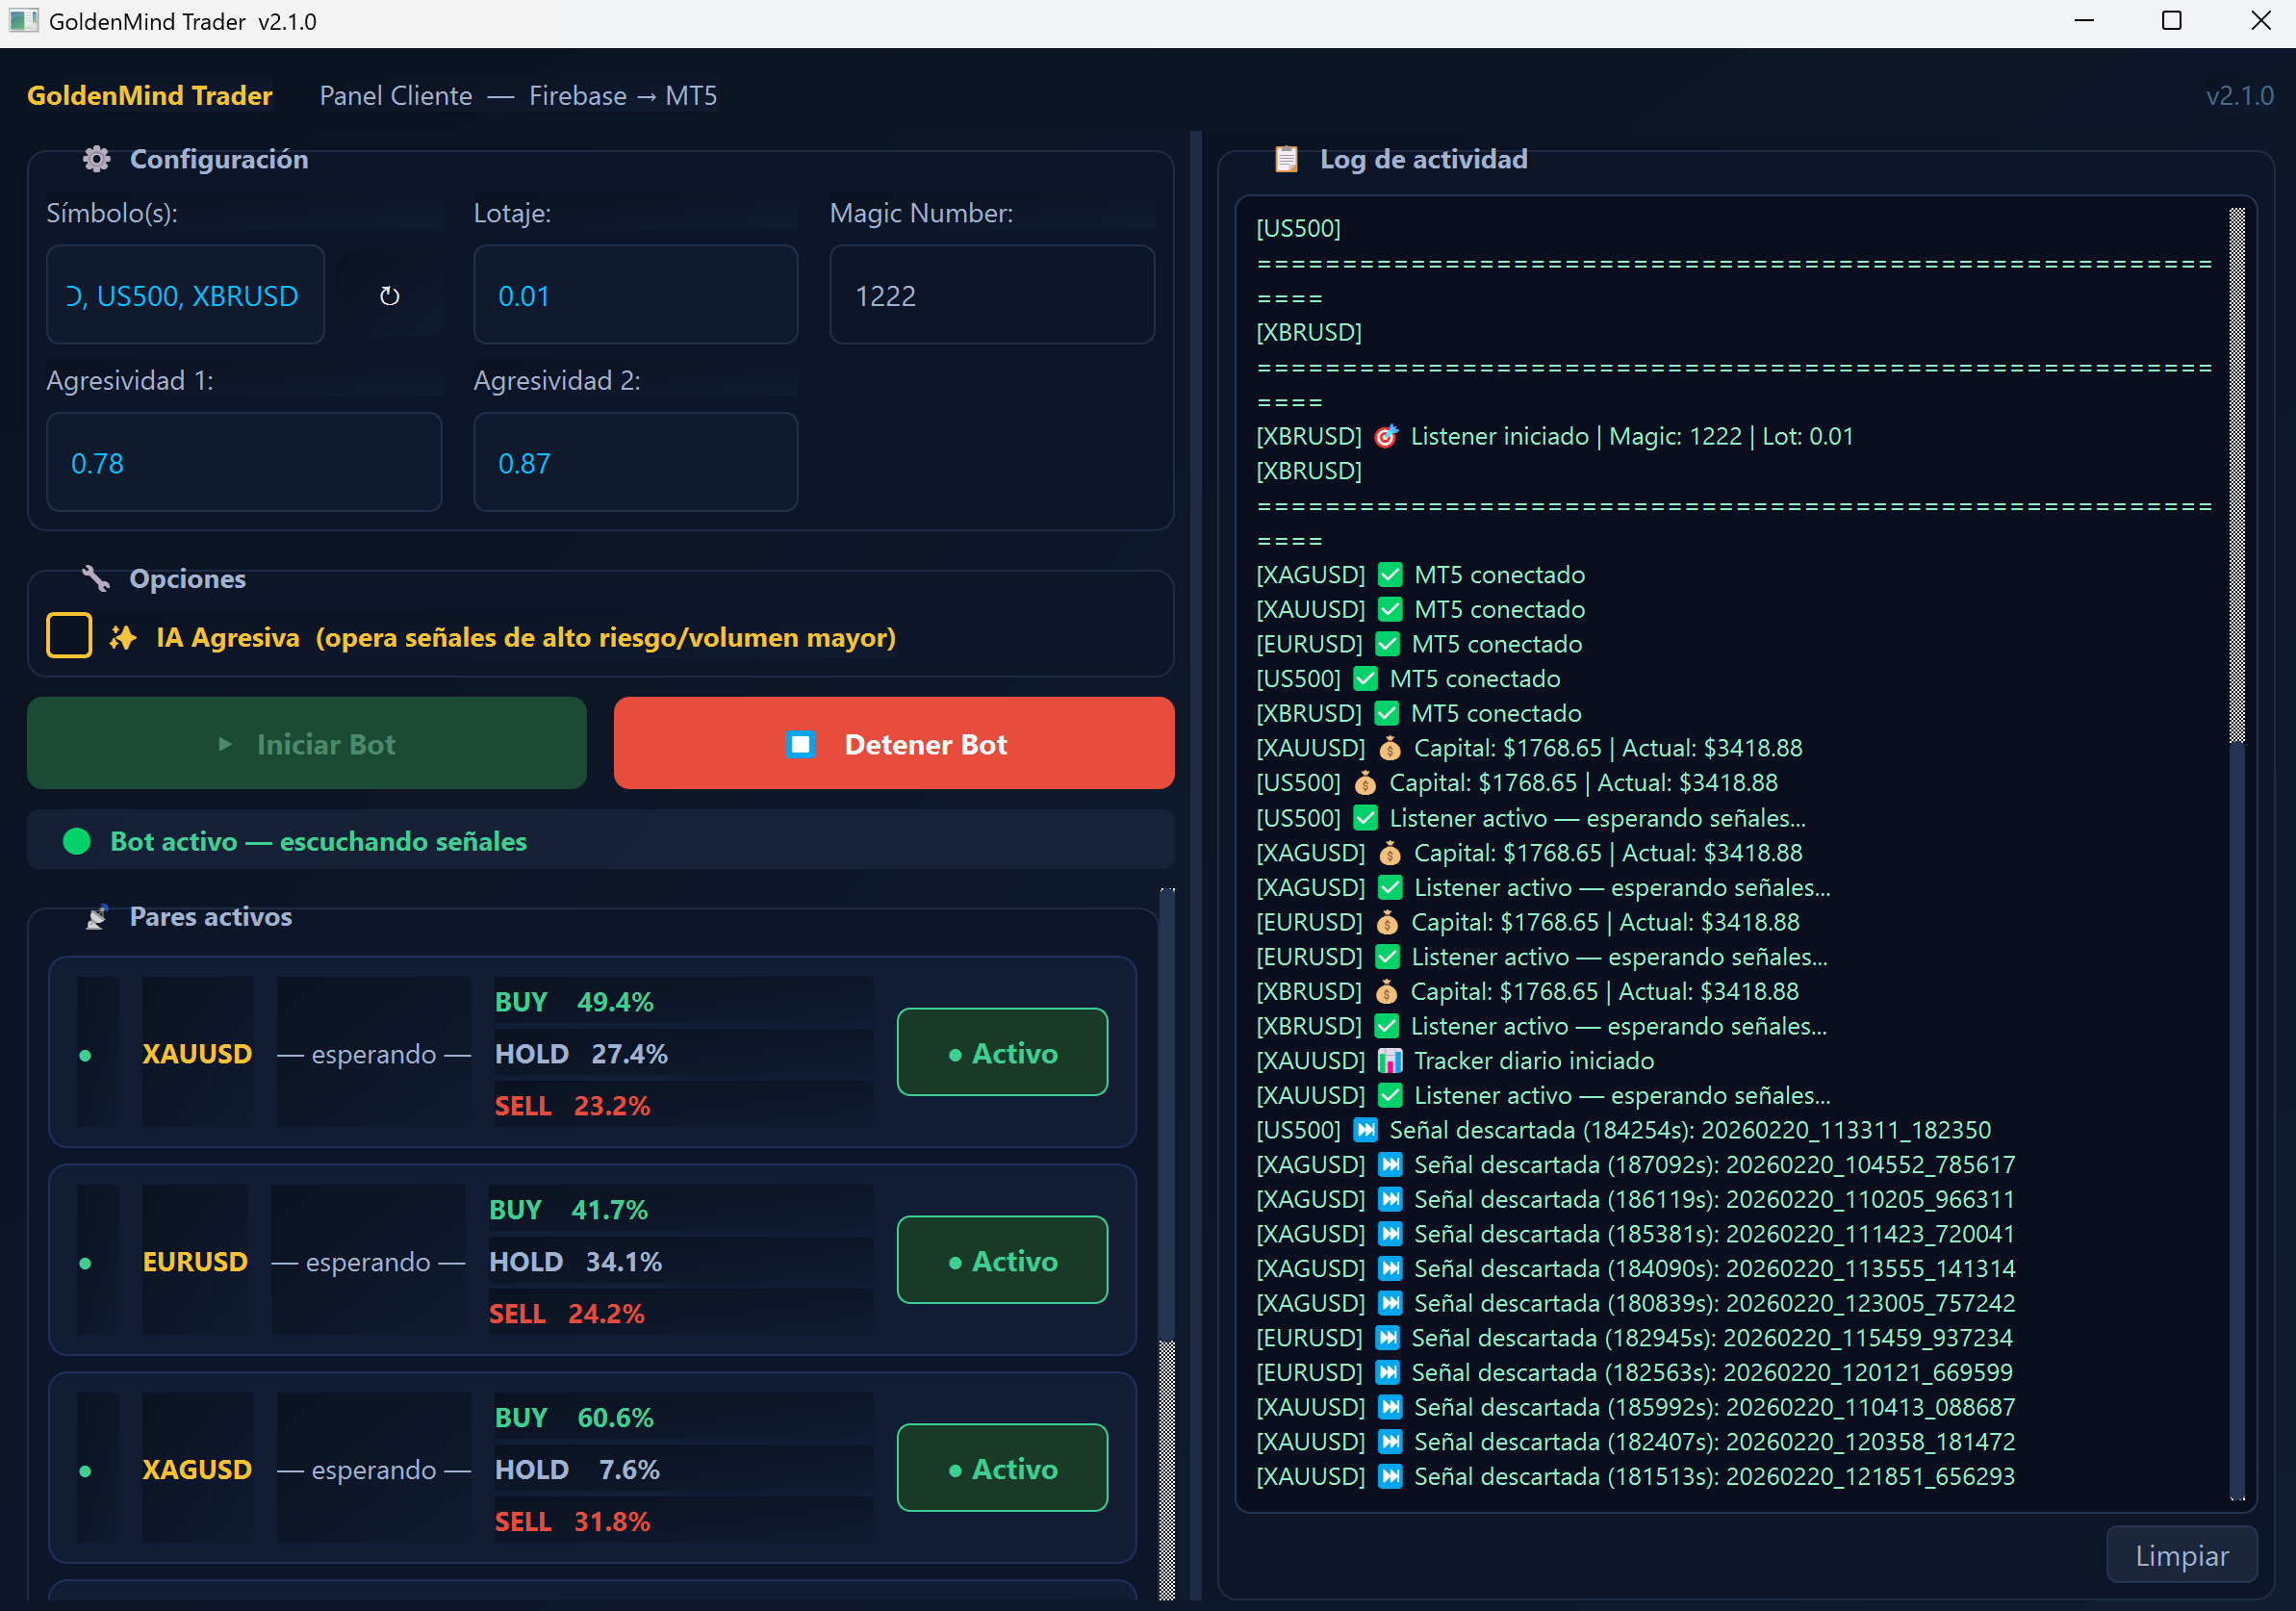Click the GoldenMind Trader app icon in title bar
2296x1611 pixels.
(23, 21)
